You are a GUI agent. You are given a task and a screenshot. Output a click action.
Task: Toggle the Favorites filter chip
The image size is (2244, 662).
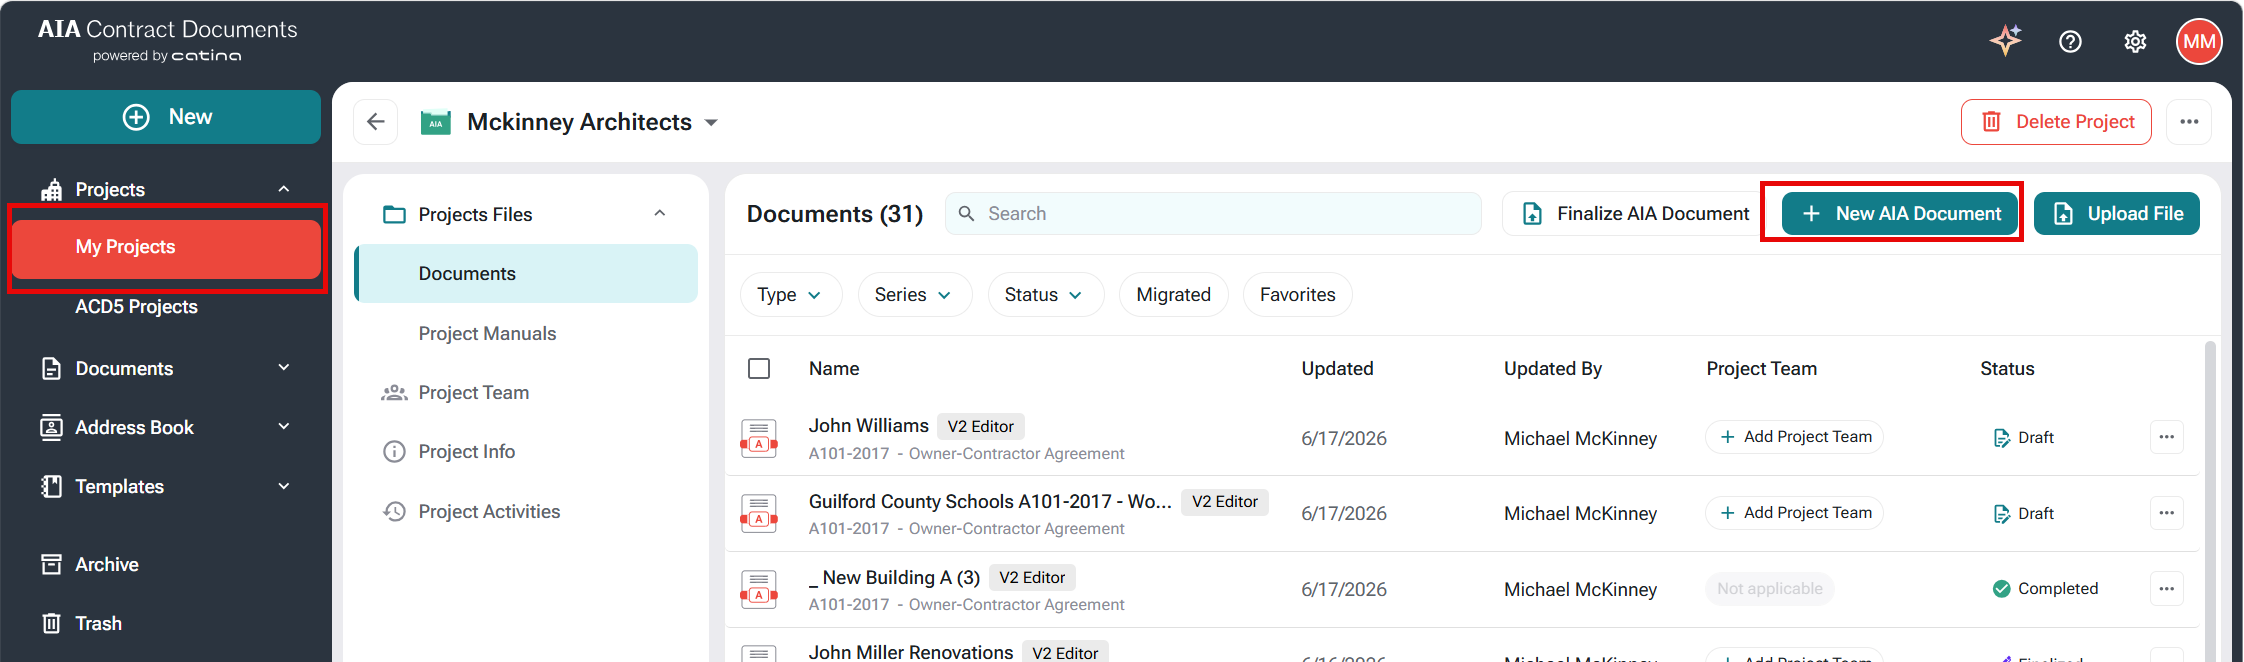click(1297, 295)
